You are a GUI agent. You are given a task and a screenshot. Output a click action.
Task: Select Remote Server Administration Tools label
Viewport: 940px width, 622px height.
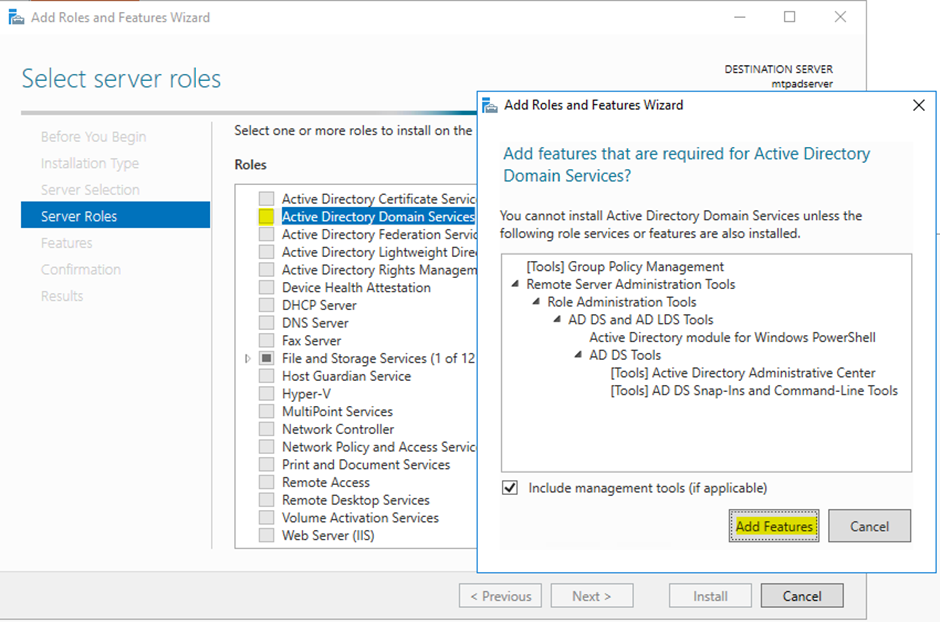(x=631, y=284)
